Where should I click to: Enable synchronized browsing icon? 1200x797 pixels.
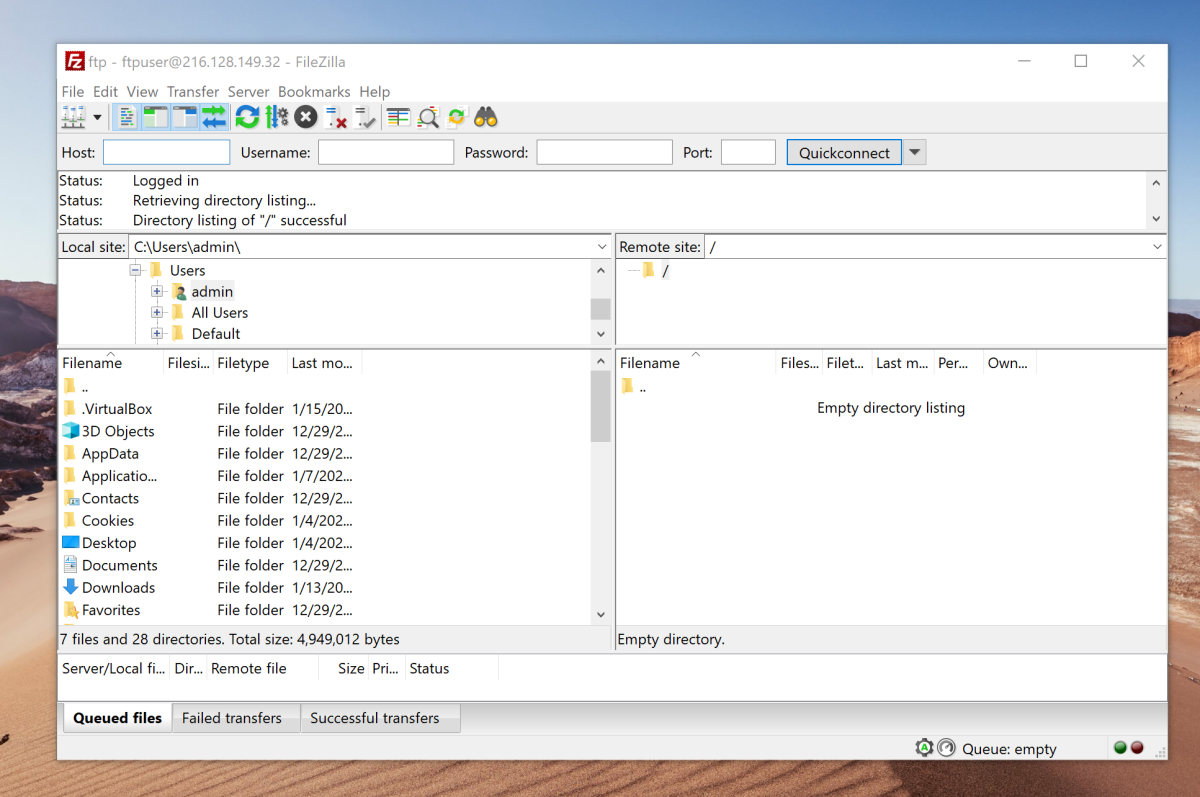(457, 118)
